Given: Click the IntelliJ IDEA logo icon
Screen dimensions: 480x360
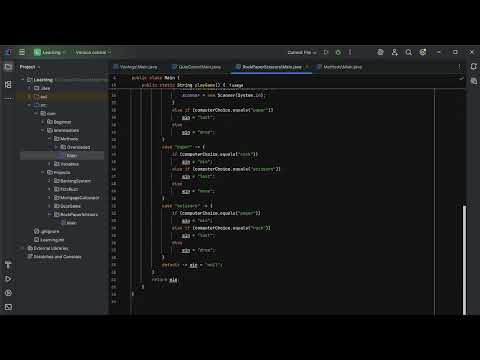Looking at the screenshot, I should click(x=9, y=52).
